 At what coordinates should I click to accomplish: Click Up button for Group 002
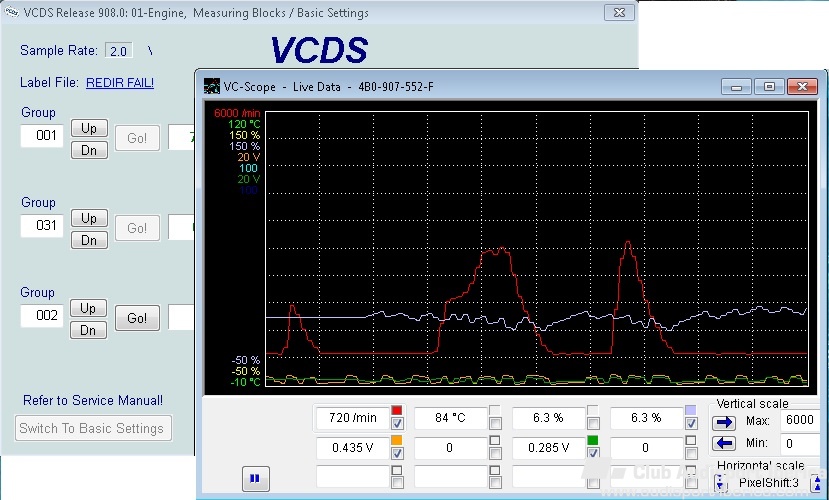[89, 308]
